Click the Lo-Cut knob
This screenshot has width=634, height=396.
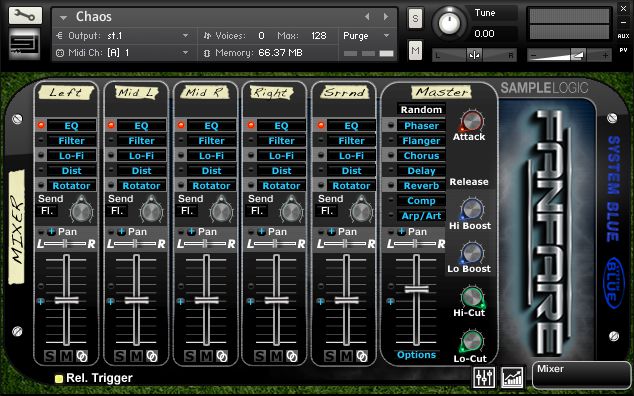[x=472, y=342]
